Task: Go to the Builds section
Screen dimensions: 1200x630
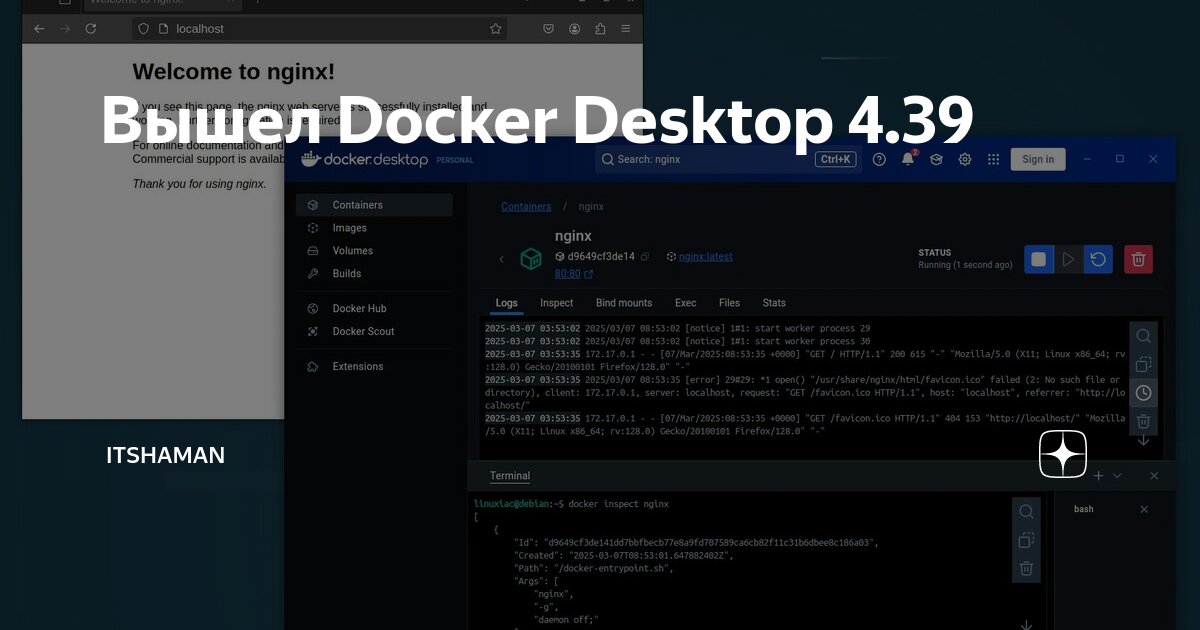Action: tap(347, 273)
